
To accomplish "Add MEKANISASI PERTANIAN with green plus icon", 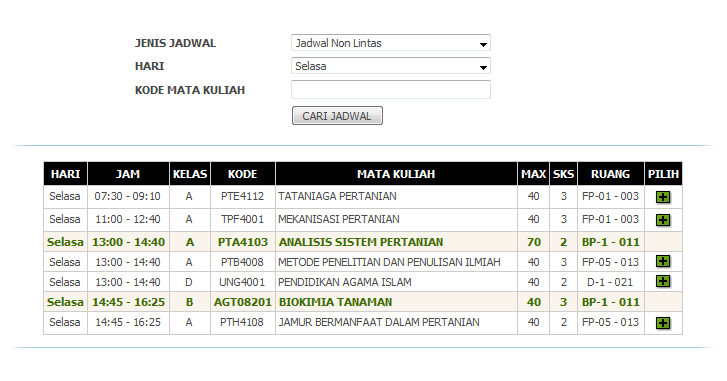I will point(663,220).
